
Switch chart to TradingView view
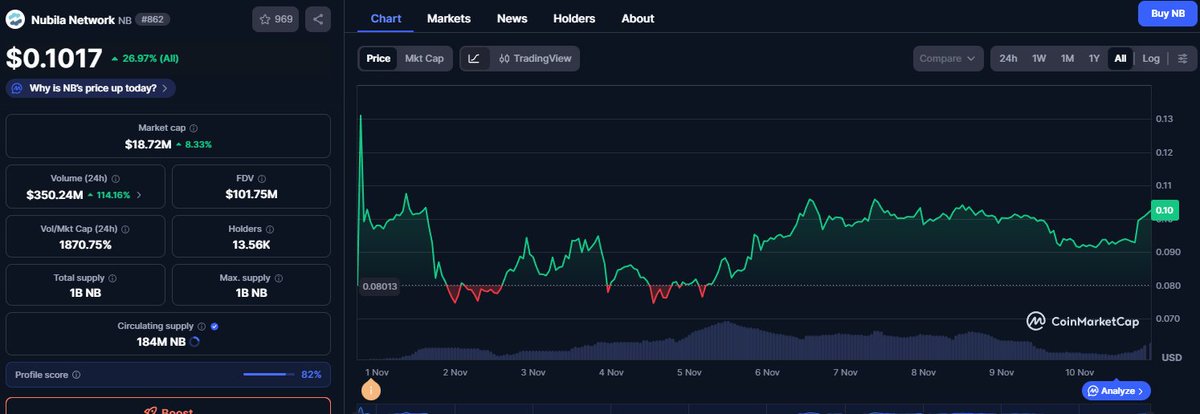coord(535,58)
